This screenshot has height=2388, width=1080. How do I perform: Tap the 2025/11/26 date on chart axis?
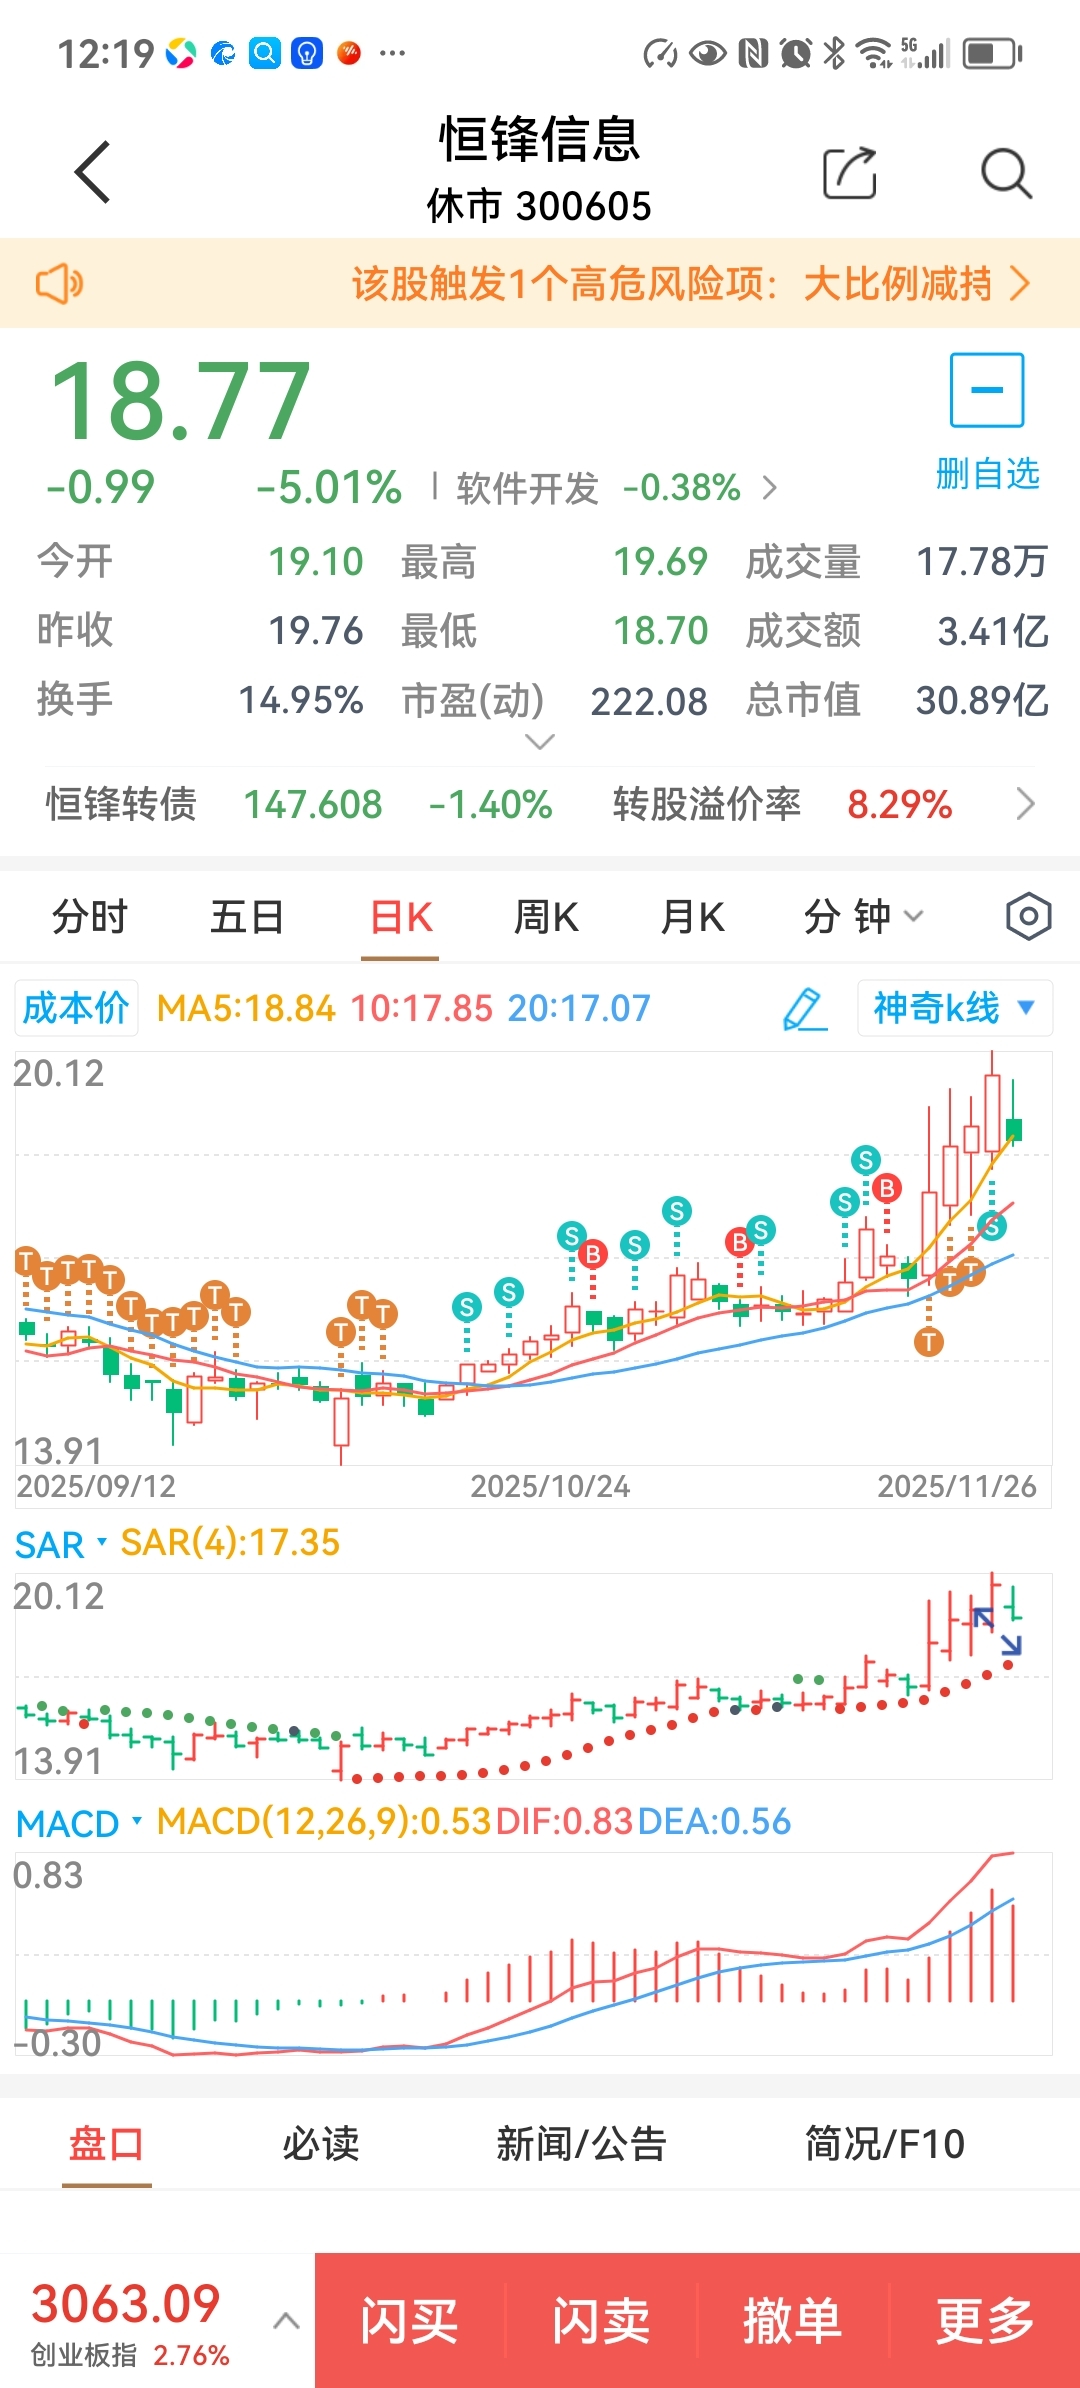[957, 1486]
